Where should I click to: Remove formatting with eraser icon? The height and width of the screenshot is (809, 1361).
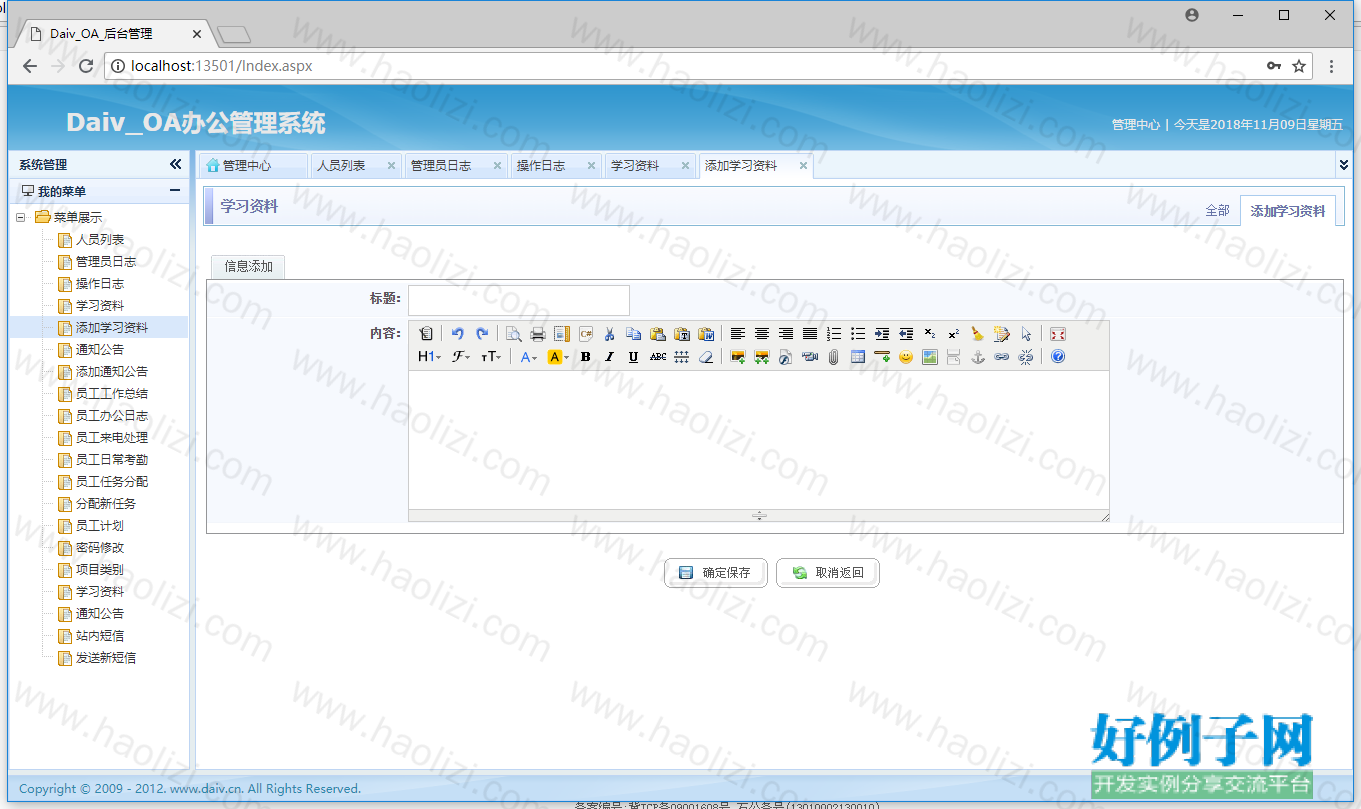[x=706, y=357]
